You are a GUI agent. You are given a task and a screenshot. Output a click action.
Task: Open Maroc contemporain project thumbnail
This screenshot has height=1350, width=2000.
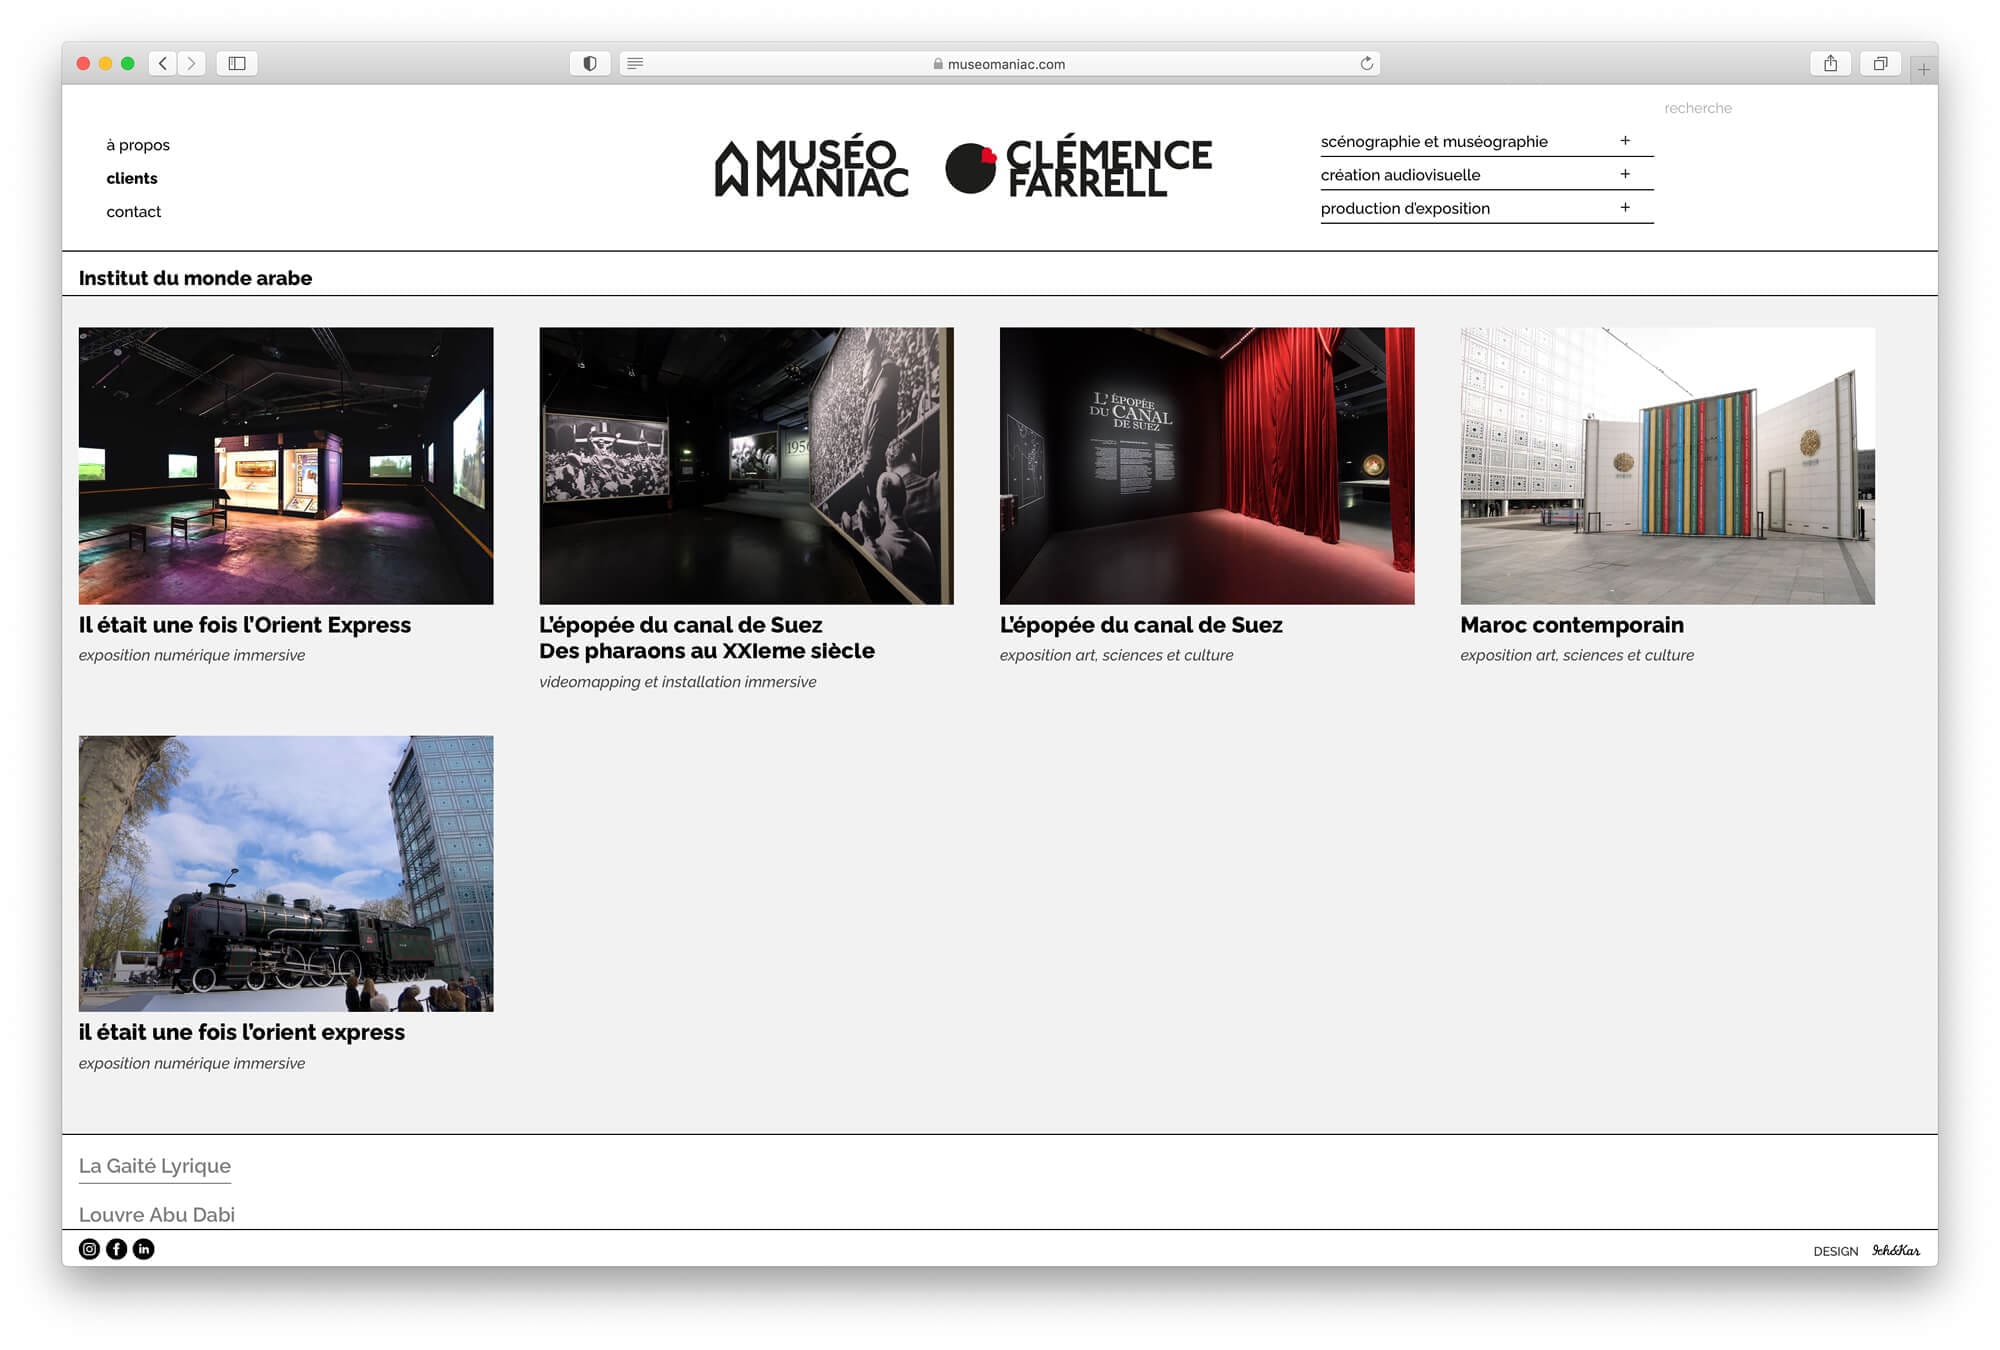(1667, 466)
